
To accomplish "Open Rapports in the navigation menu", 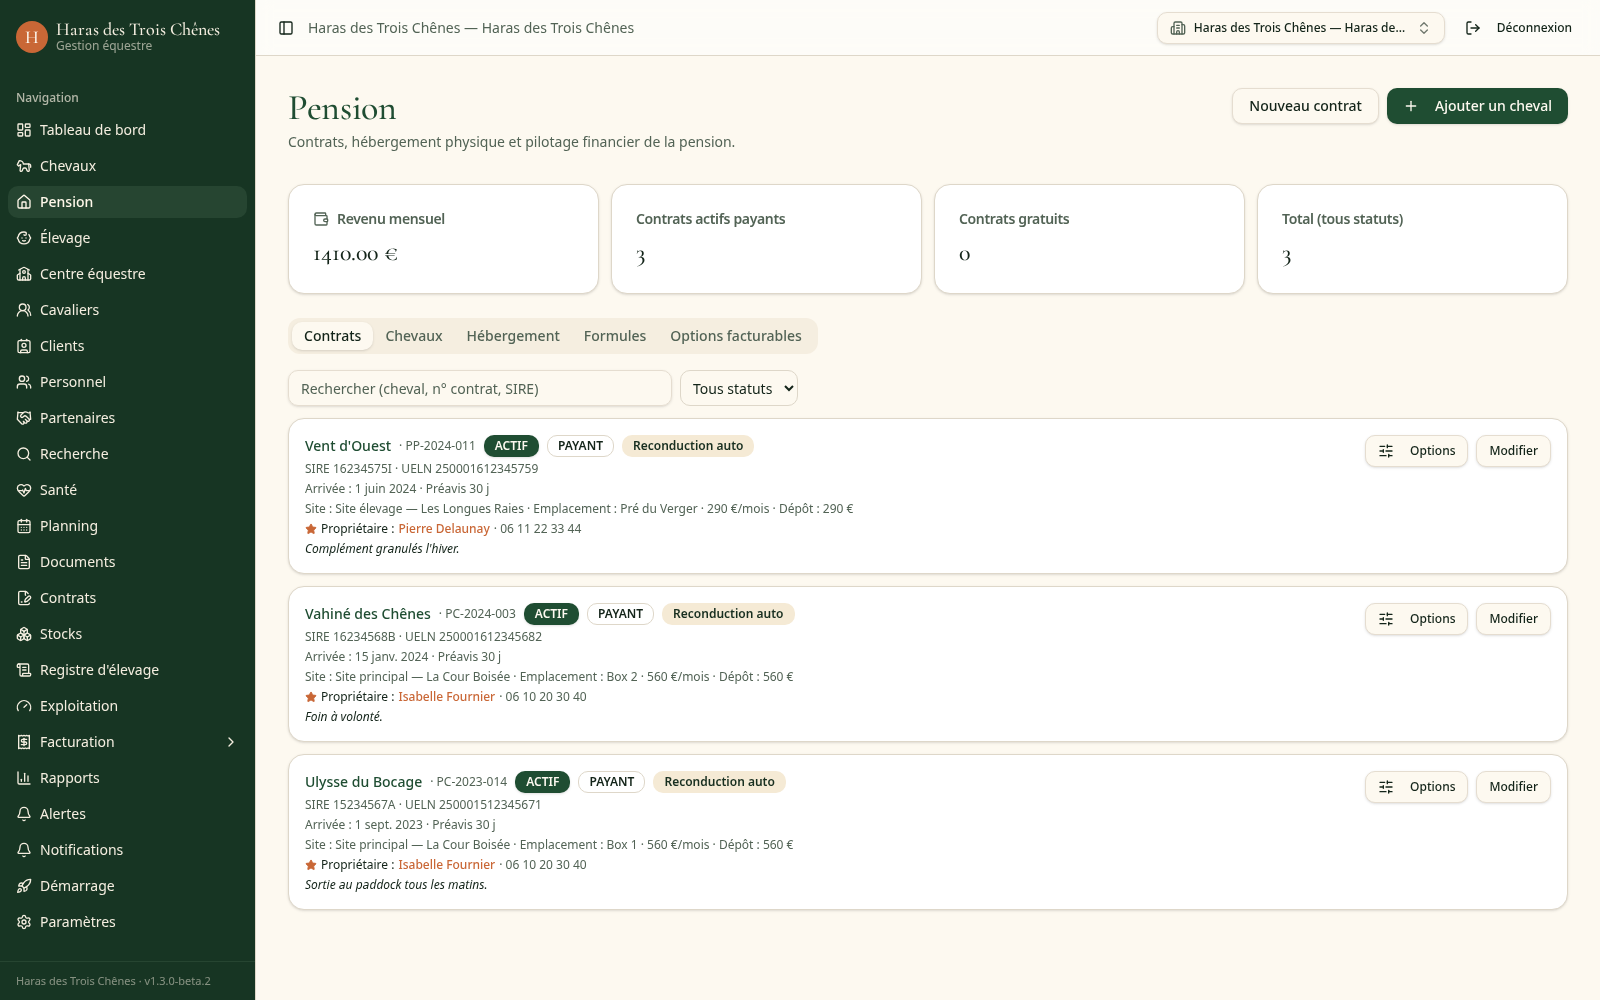I will (x=127, y=778).
